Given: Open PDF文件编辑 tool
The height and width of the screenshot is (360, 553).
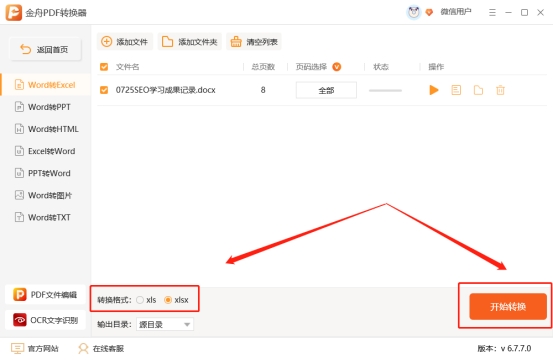Looking at the screenshot, I should (45, 294).
